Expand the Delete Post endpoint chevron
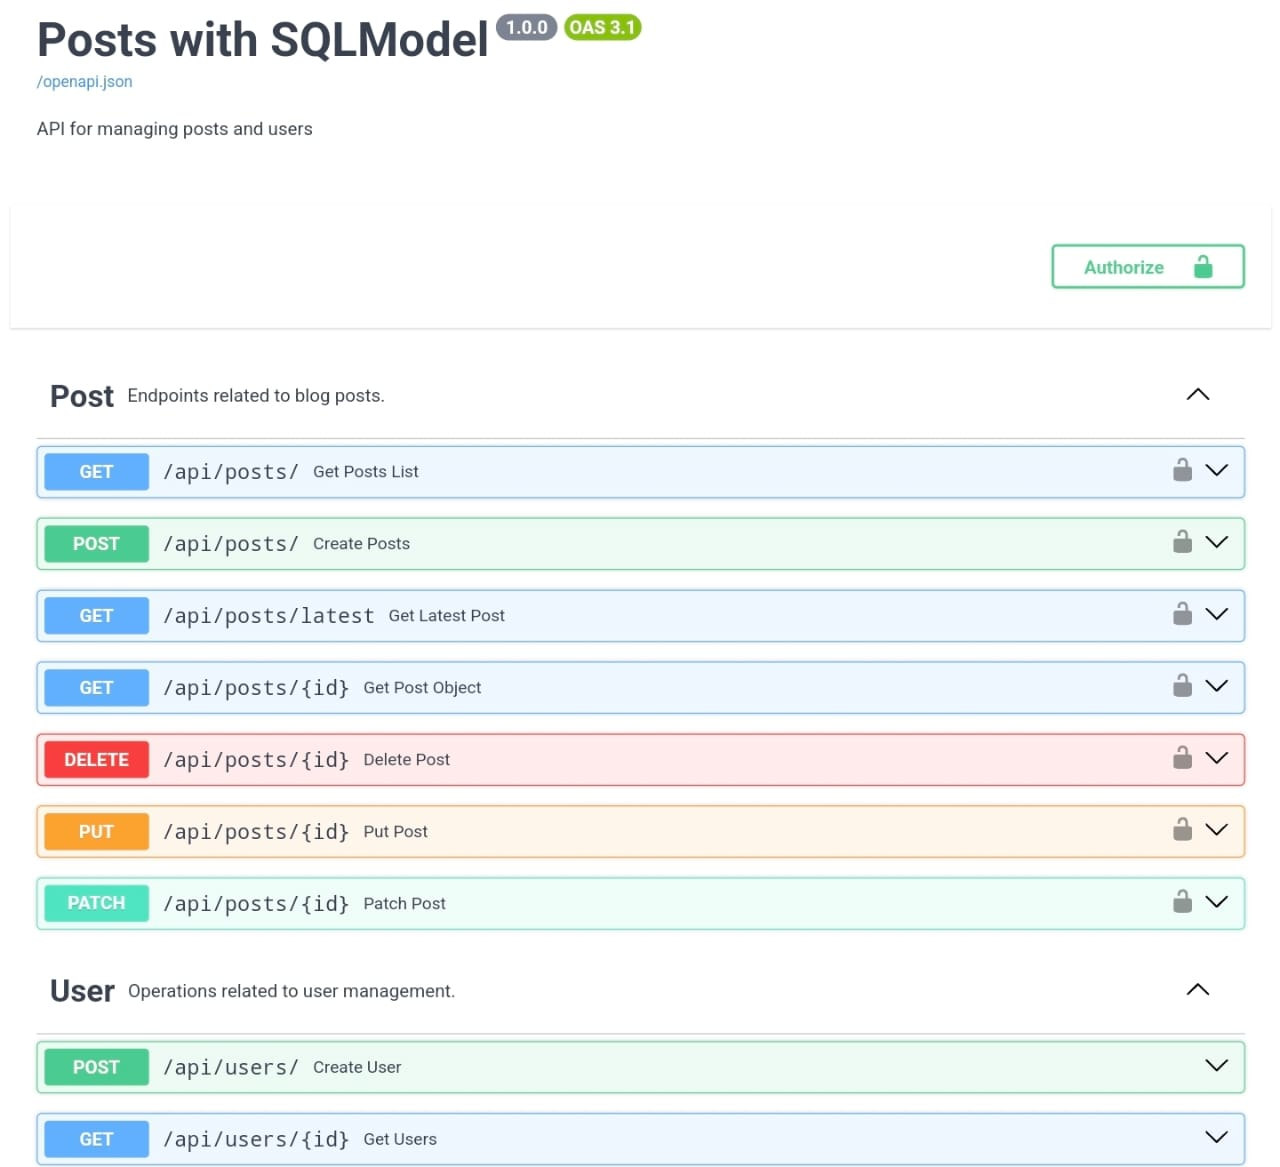The height and width of the screenshot is (1167, 1280). [x=1216, y=759]
